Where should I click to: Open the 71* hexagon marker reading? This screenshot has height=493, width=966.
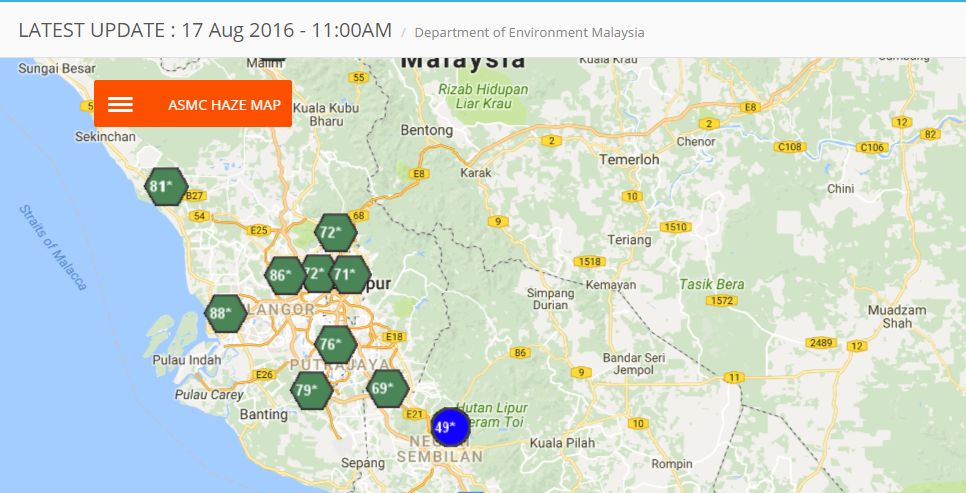(x=349, y=273)
